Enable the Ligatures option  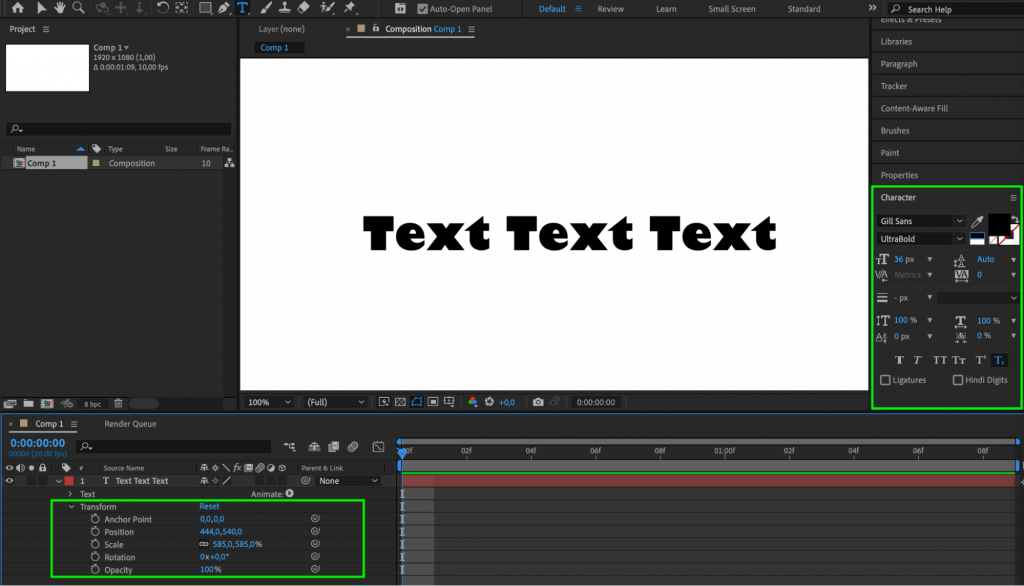[885, 380]
